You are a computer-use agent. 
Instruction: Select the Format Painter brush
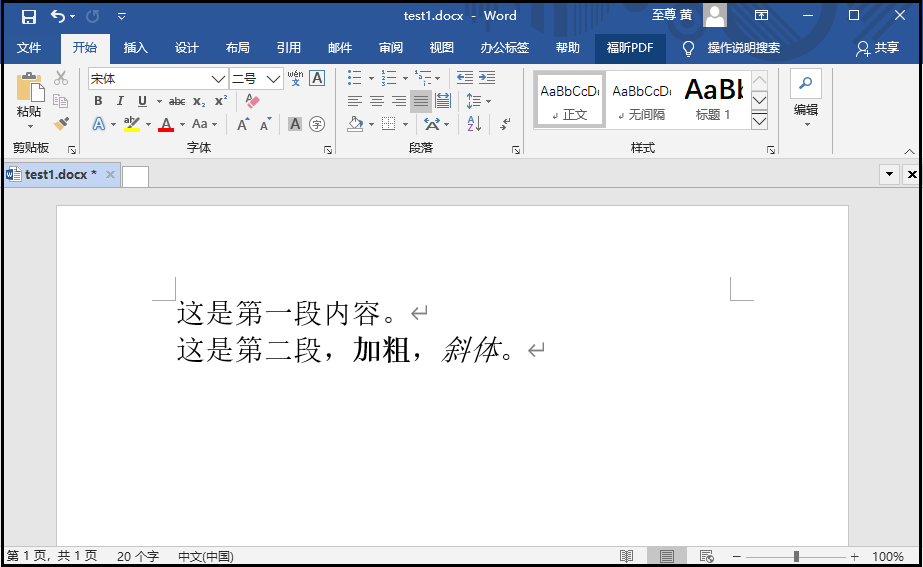61,124
